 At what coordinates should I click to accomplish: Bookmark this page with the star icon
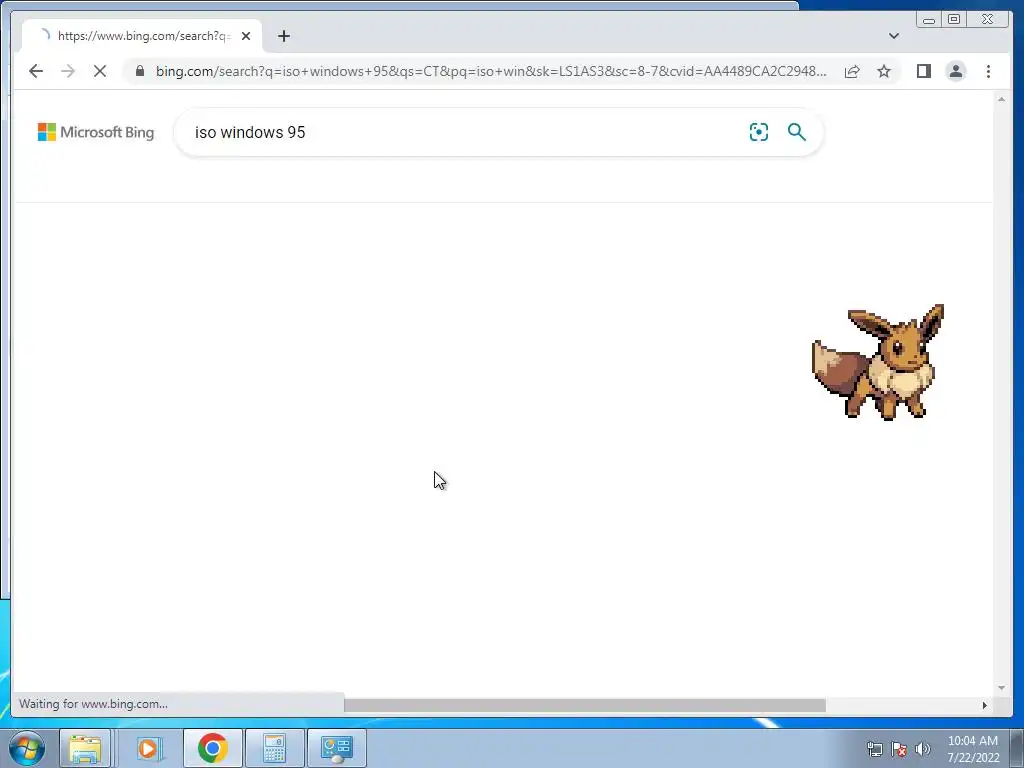(884, 71)
